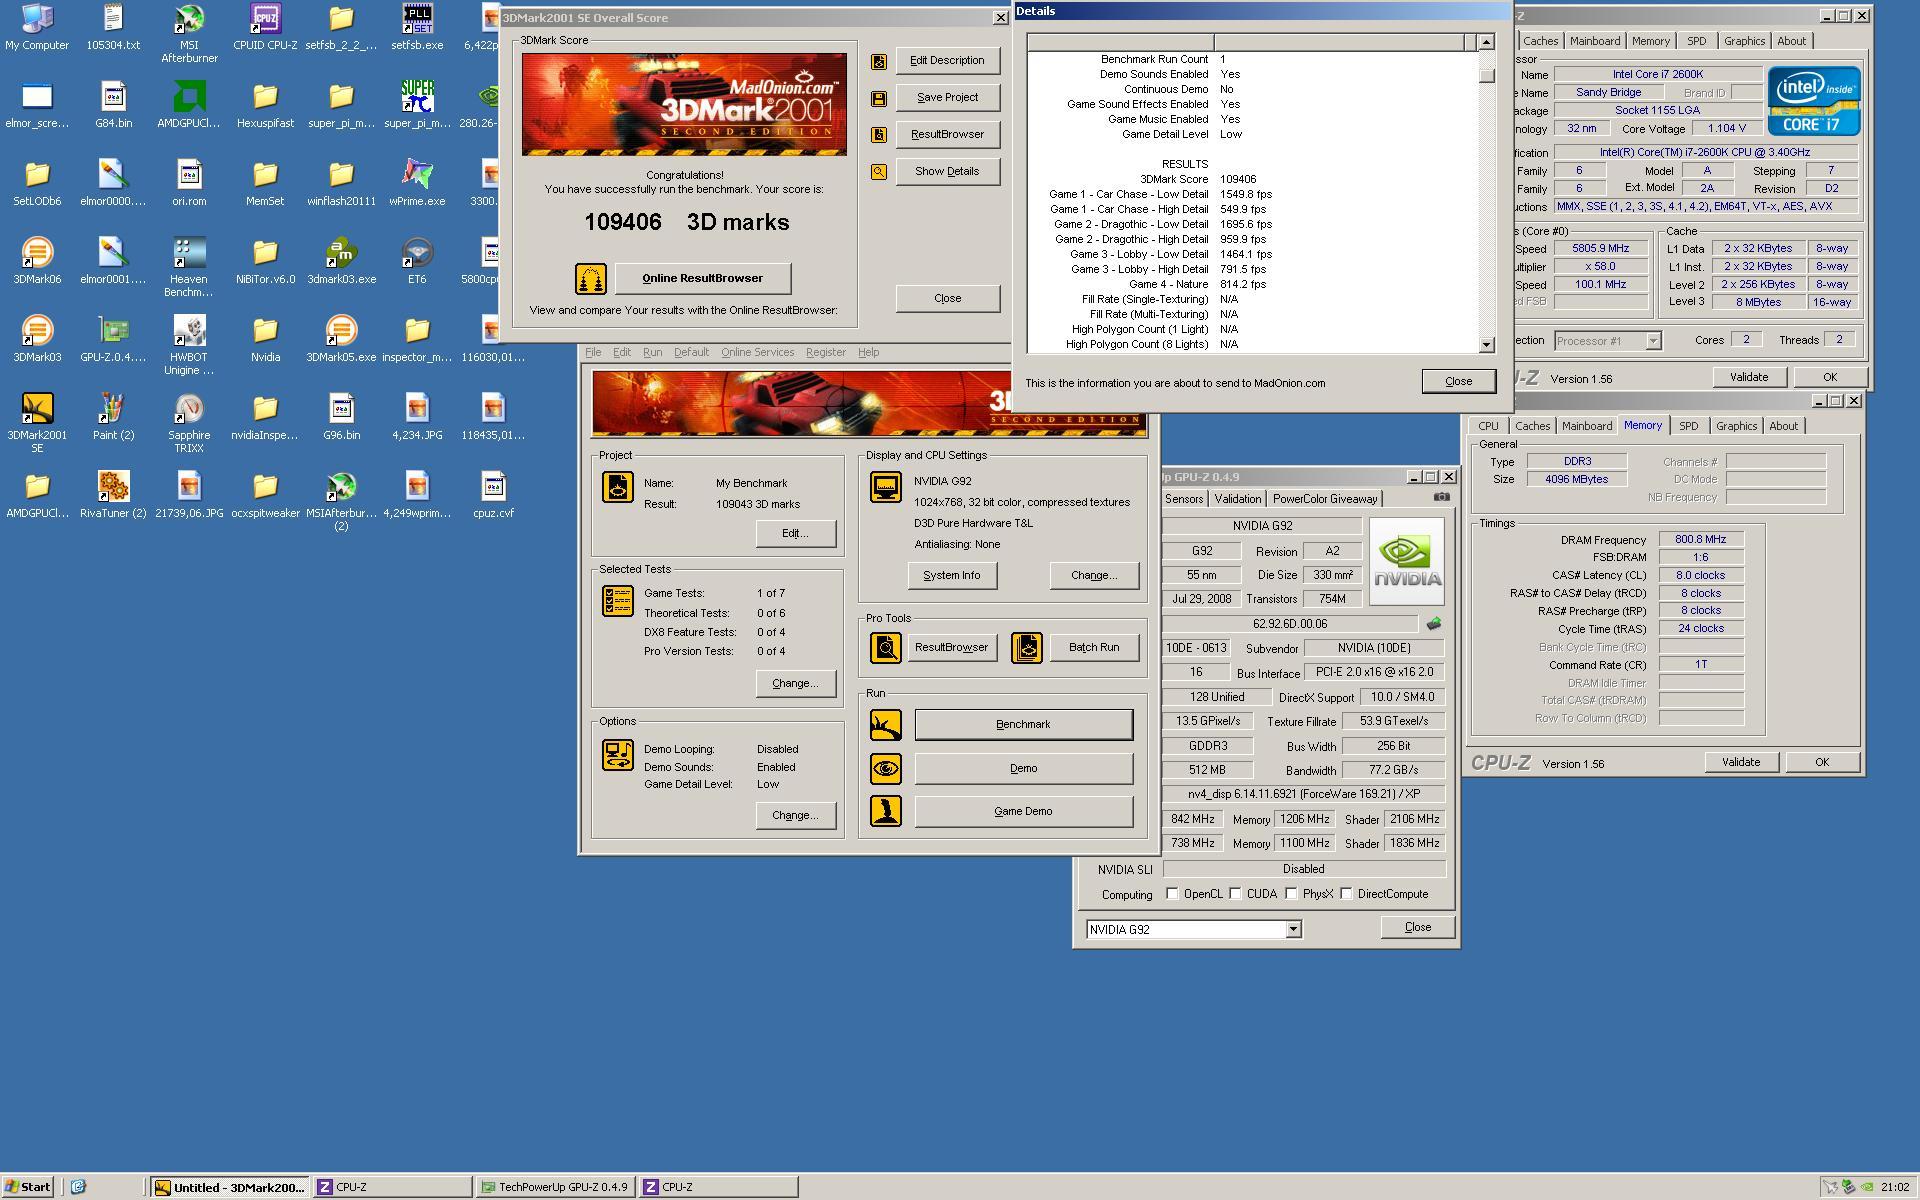The width and height of the screenshot is (1920, 1200).
Task: Click the Batch Run icon in Pro Tools
Action: point(1027,648)
